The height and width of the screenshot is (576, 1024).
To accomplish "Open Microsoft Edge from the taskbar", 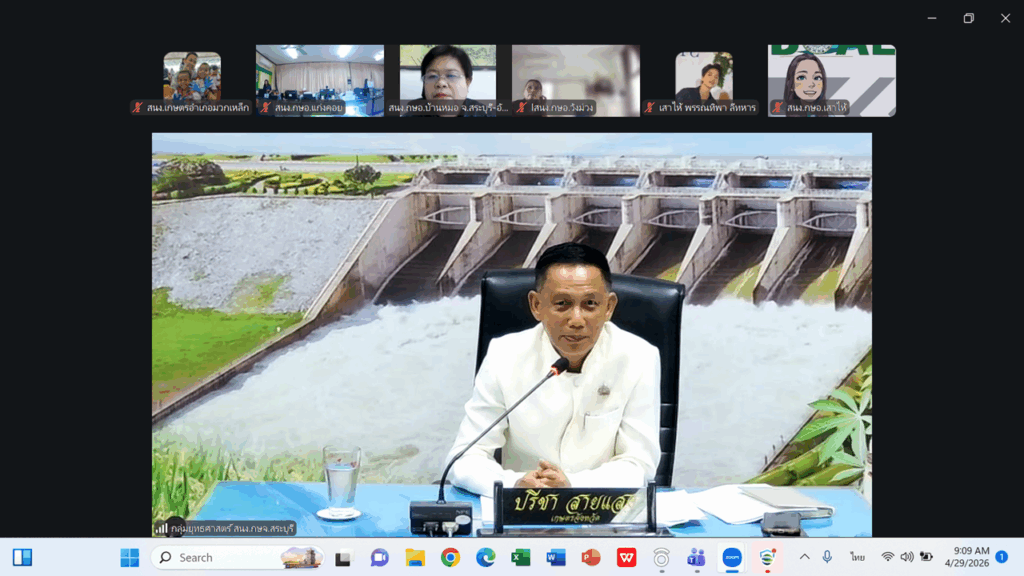I will 485,558.
